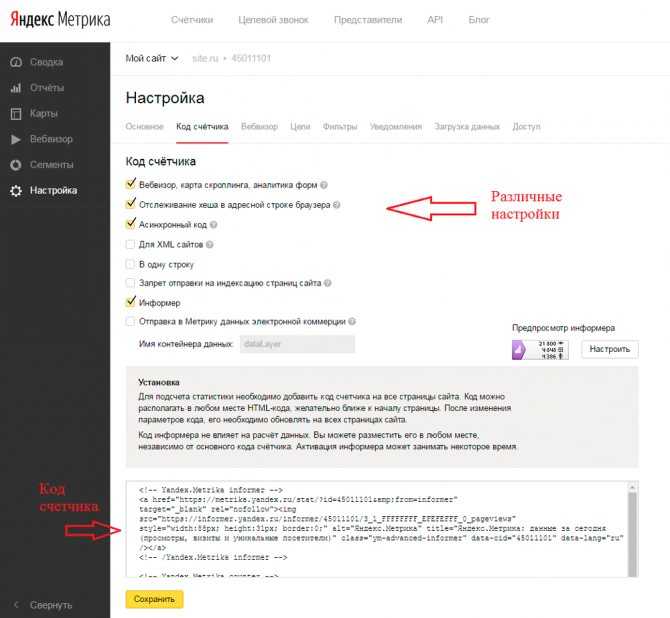The width and height of the screenshot is (670, 618).
Task: Switch to the Вебвизор settings tab
Action: coord(259,127)
